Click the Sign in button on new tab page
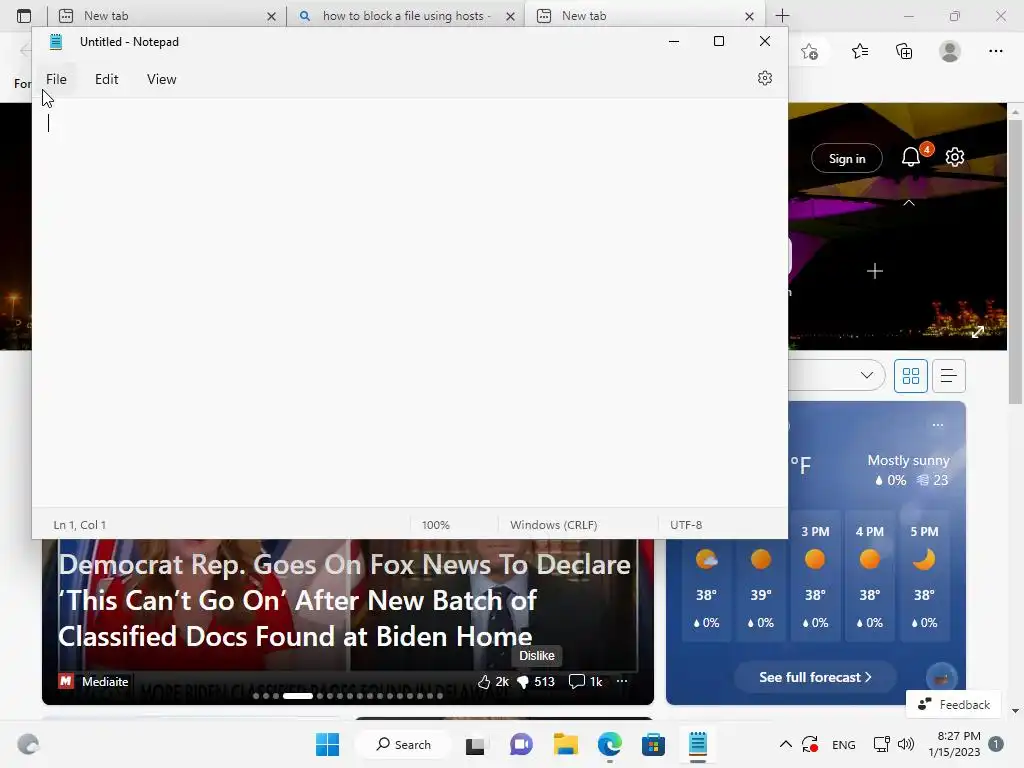1024x768 pixels. coord(847,159)
